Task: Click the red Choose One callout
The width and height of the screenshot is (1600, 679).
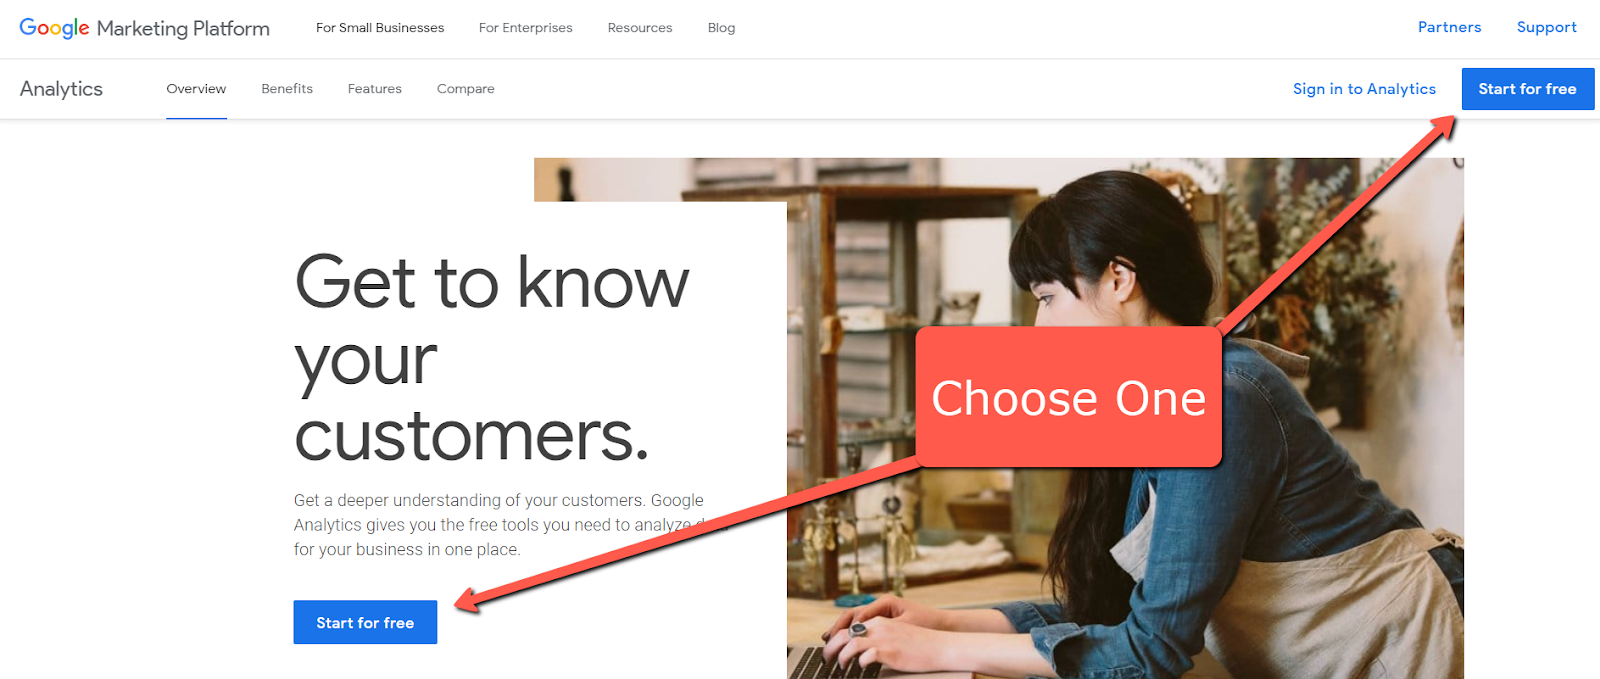Action: (1069, 397)
